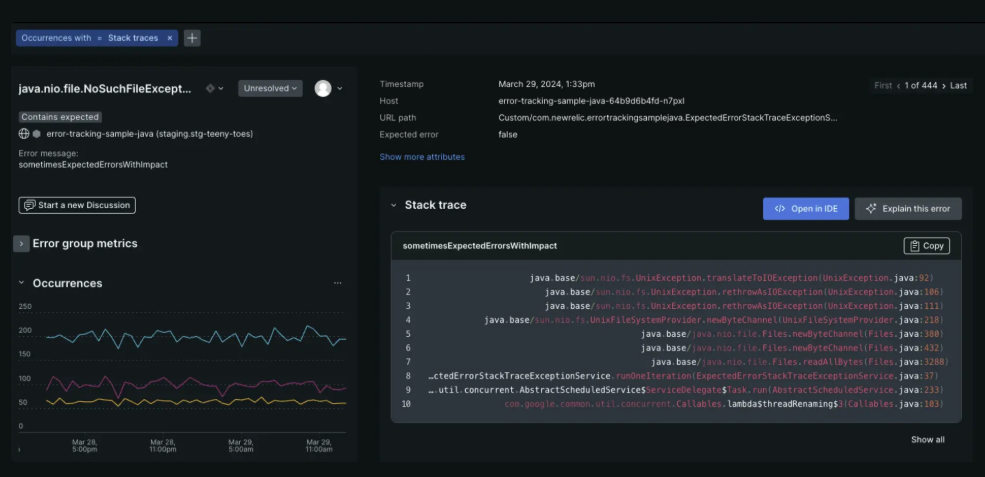985x477 pixels.
Task: Collapse the Occurrences section chevron
Action: tap(21, 283)
